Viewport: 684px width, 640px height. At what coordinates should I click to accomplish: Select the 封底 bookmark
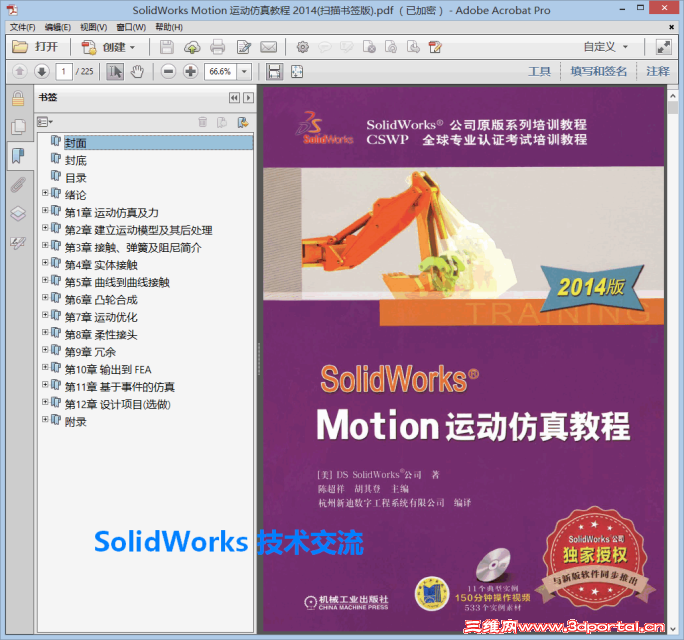(x=75, y=161)
